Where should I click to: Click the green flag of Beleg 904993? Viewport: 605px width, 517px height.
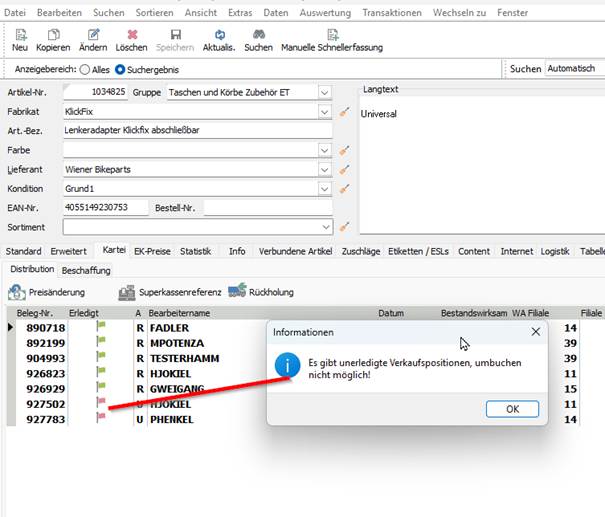coord(101,356)
